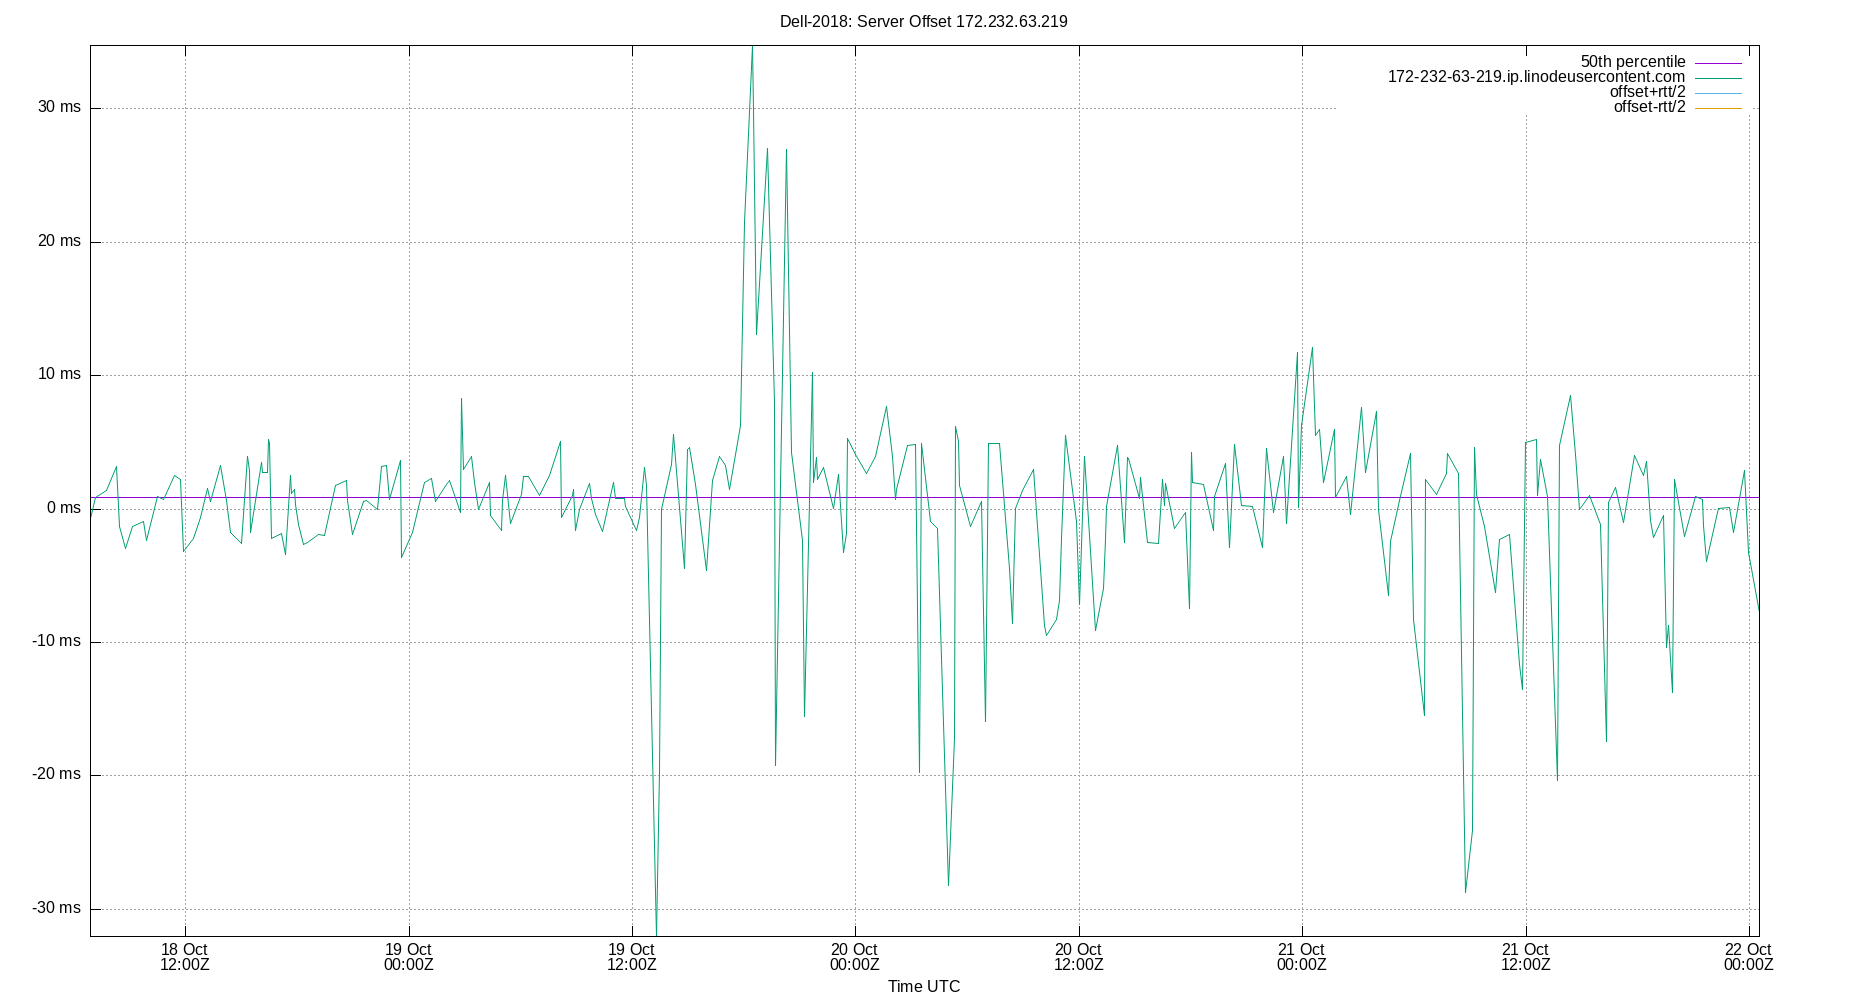Click the "30 ms" y-axis label
This screenshot has height=1000, width=1850.
59,107
